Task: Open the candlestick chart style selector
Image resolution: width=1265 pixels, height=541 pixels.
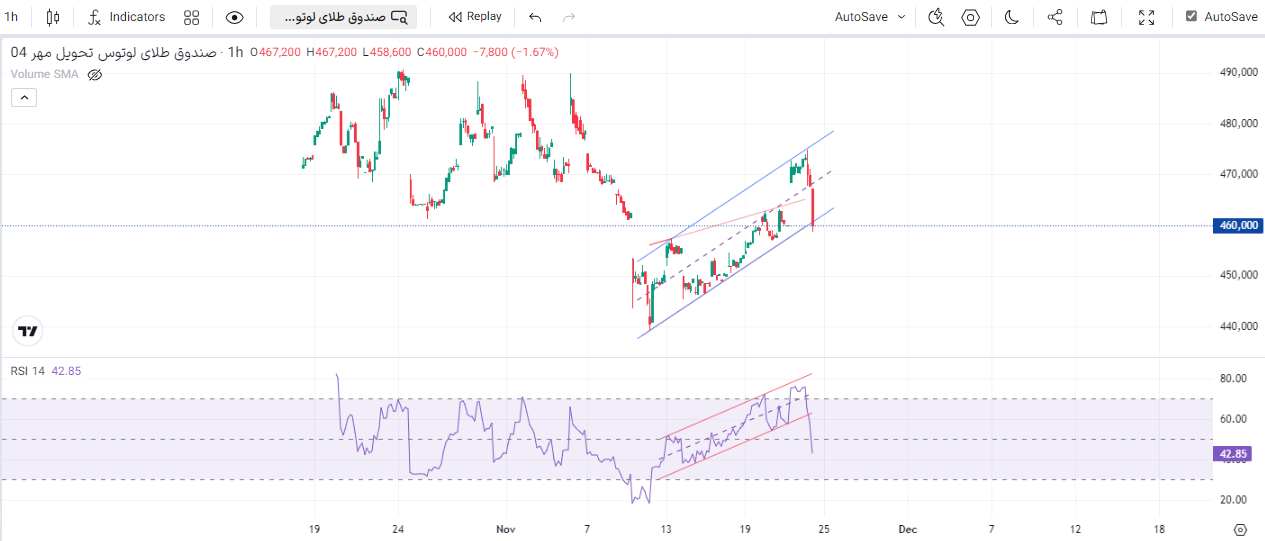Action: tap(54, 17)
